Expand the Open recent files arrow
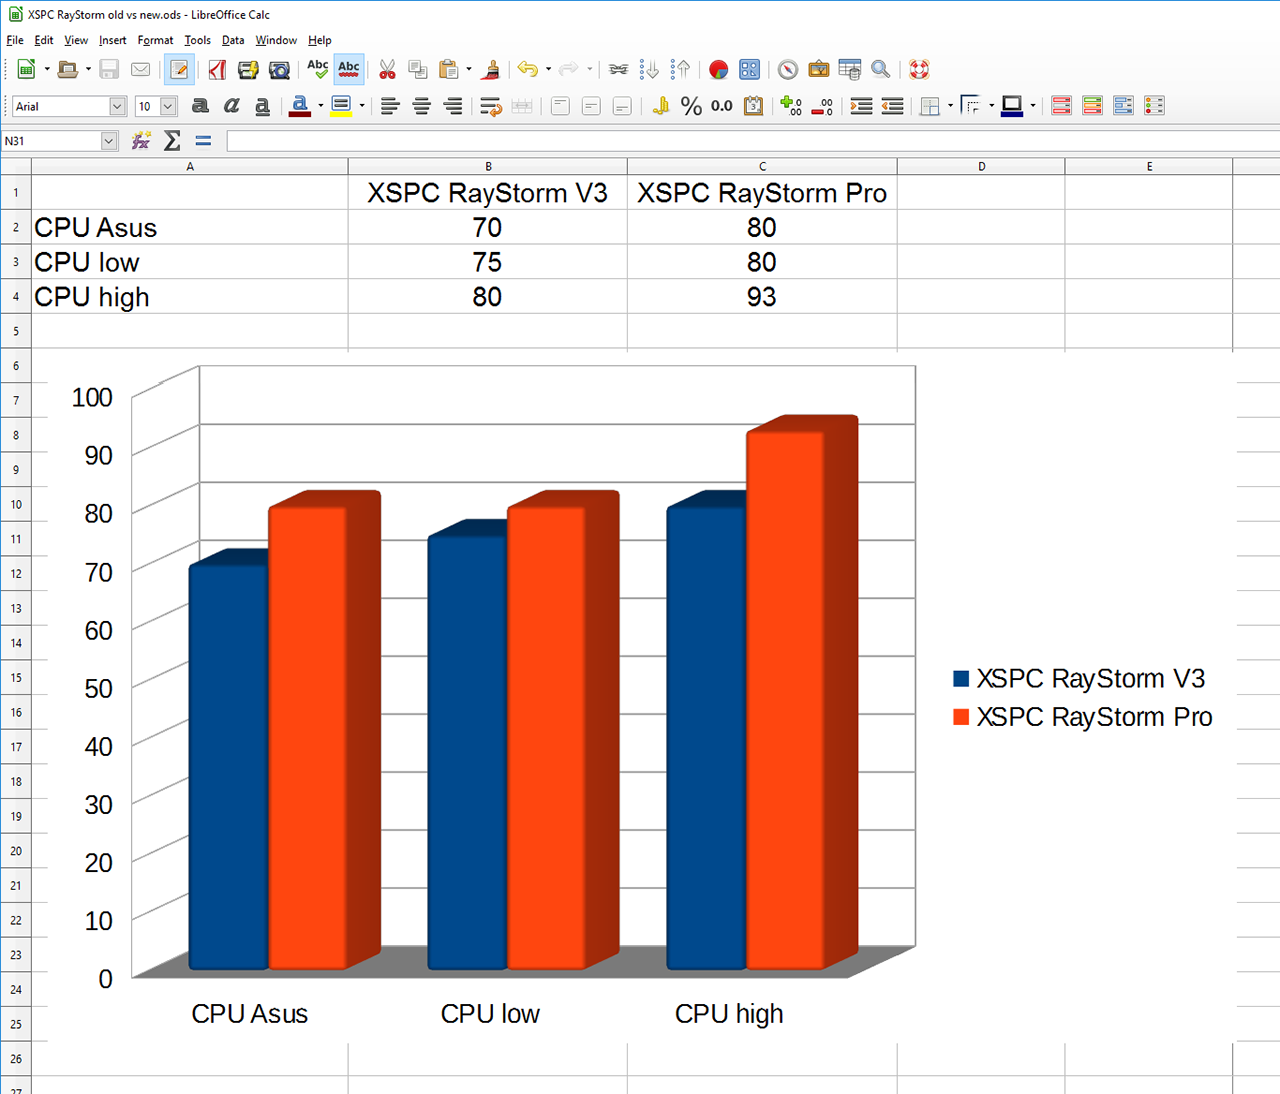 [88, 69]
